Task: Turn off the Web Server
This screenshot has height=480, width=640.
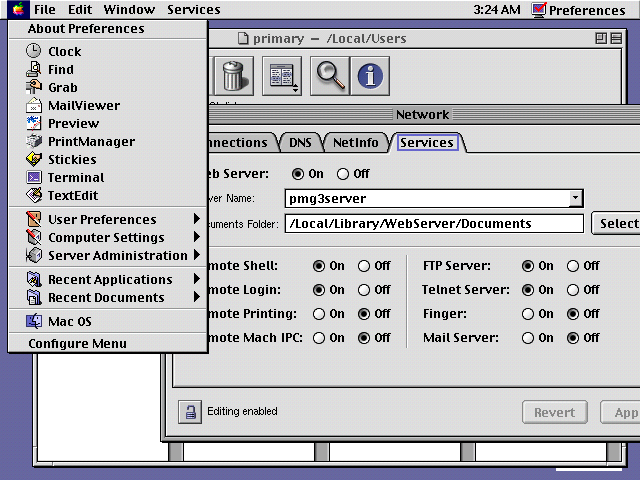Action: click(344, 174)
